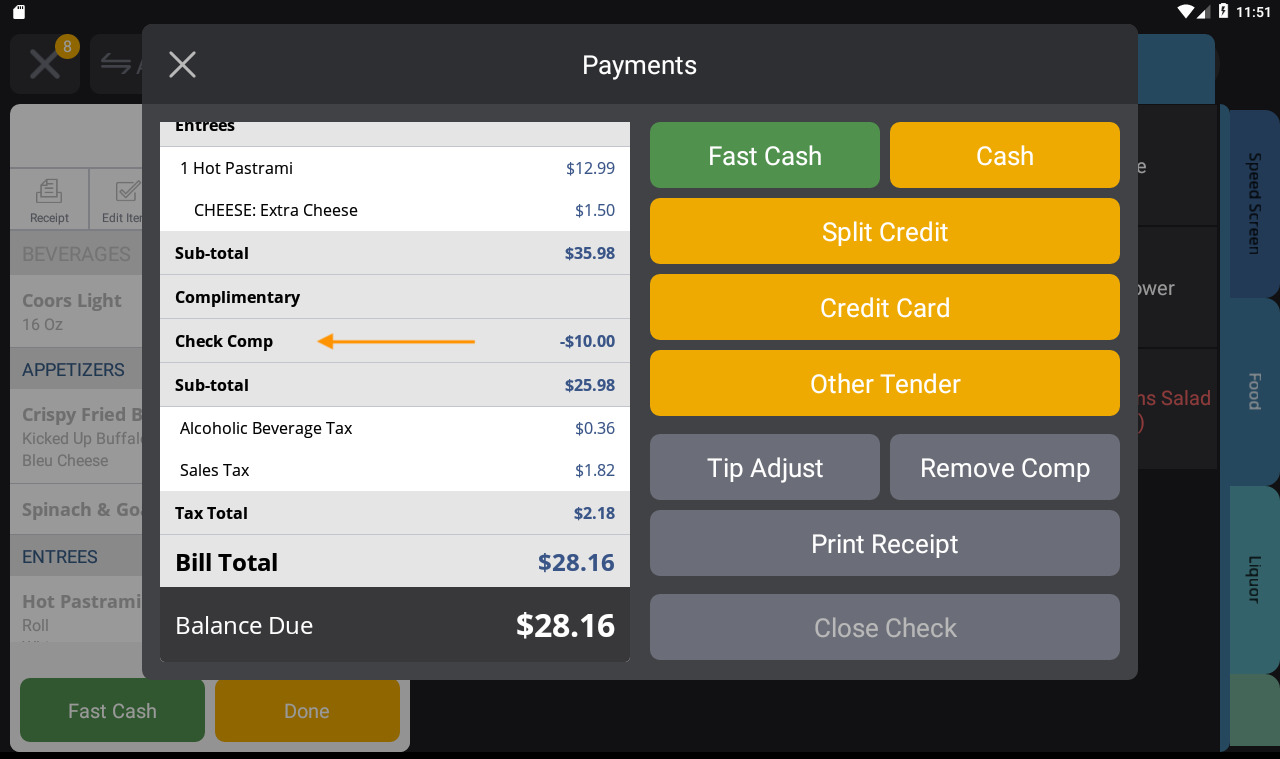Remove Comp from the check

(1004, 467)
